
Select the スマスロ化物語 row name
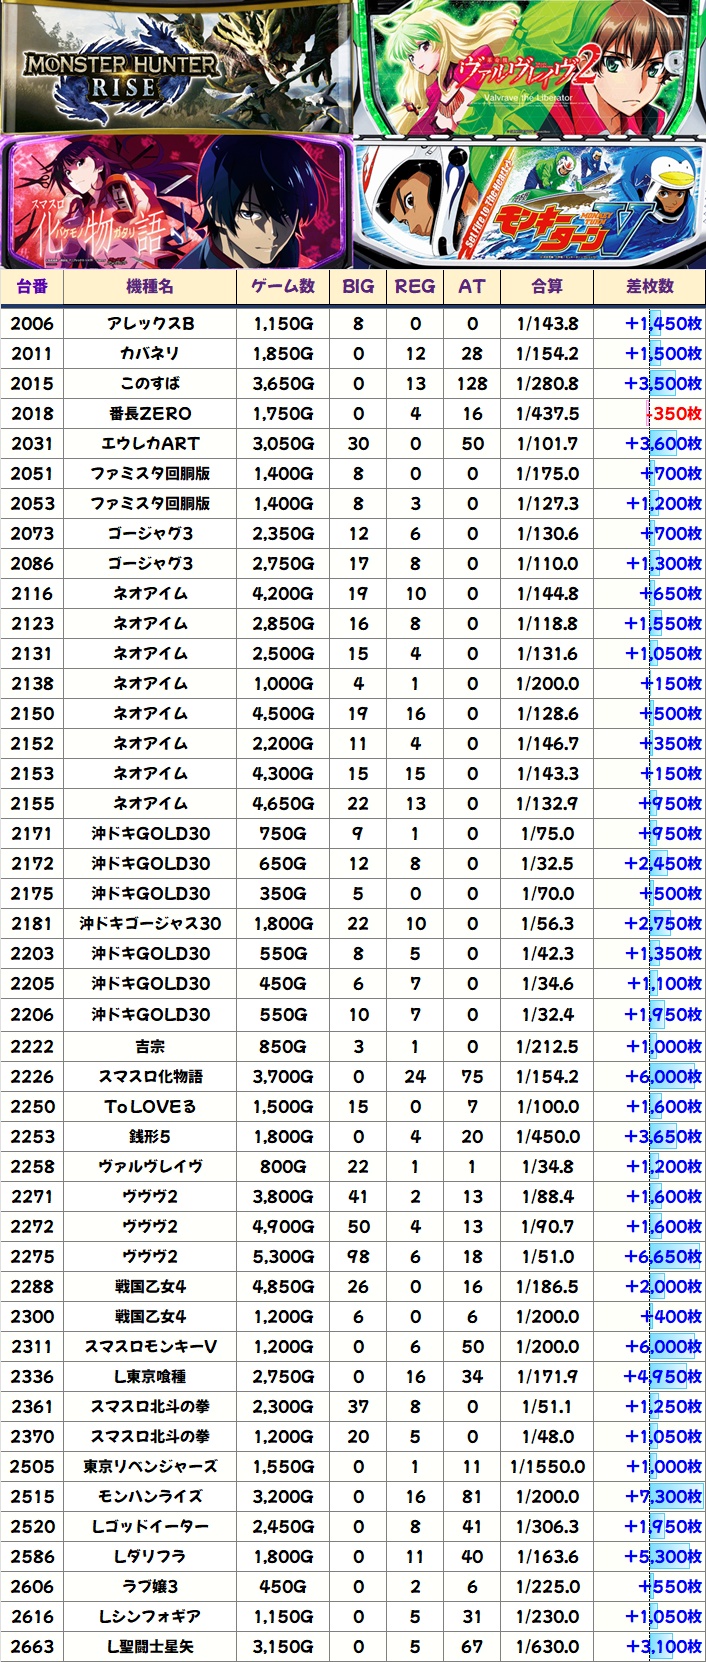click(150, 1077)
